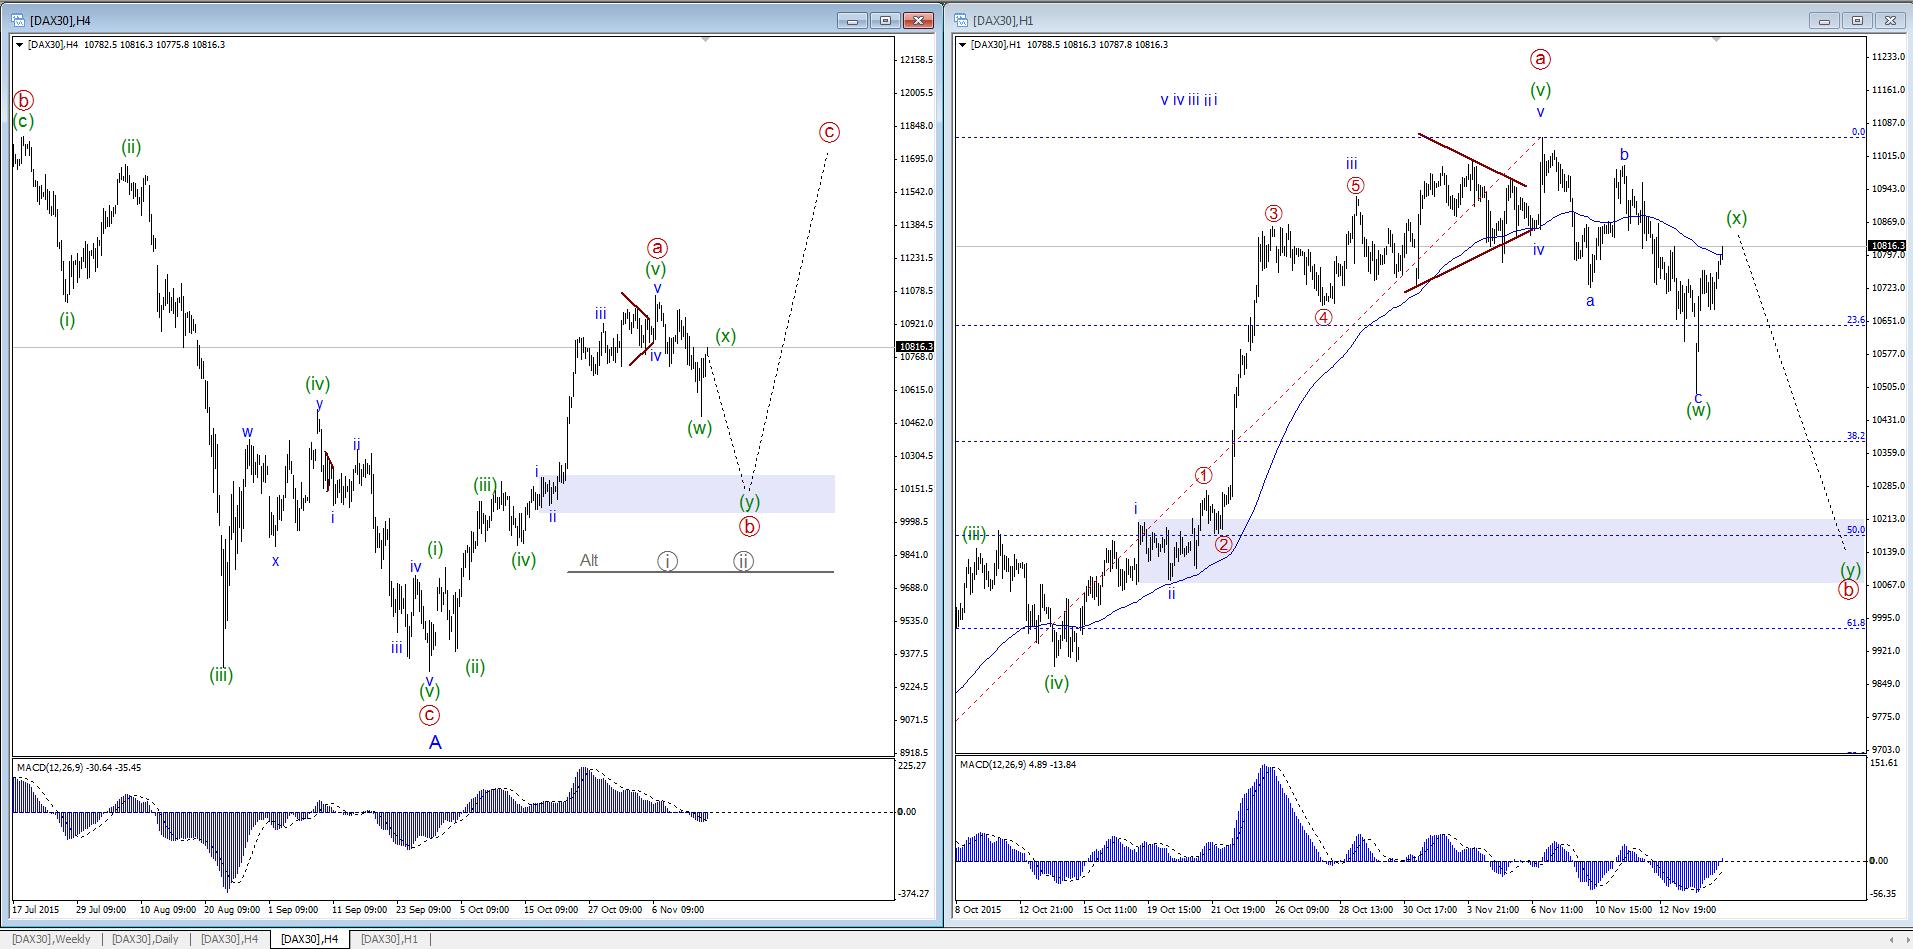Click the -374.27 value on H4 MACD scale
The height and width of the screenshot is (949, 1913).
pos(914,894)
